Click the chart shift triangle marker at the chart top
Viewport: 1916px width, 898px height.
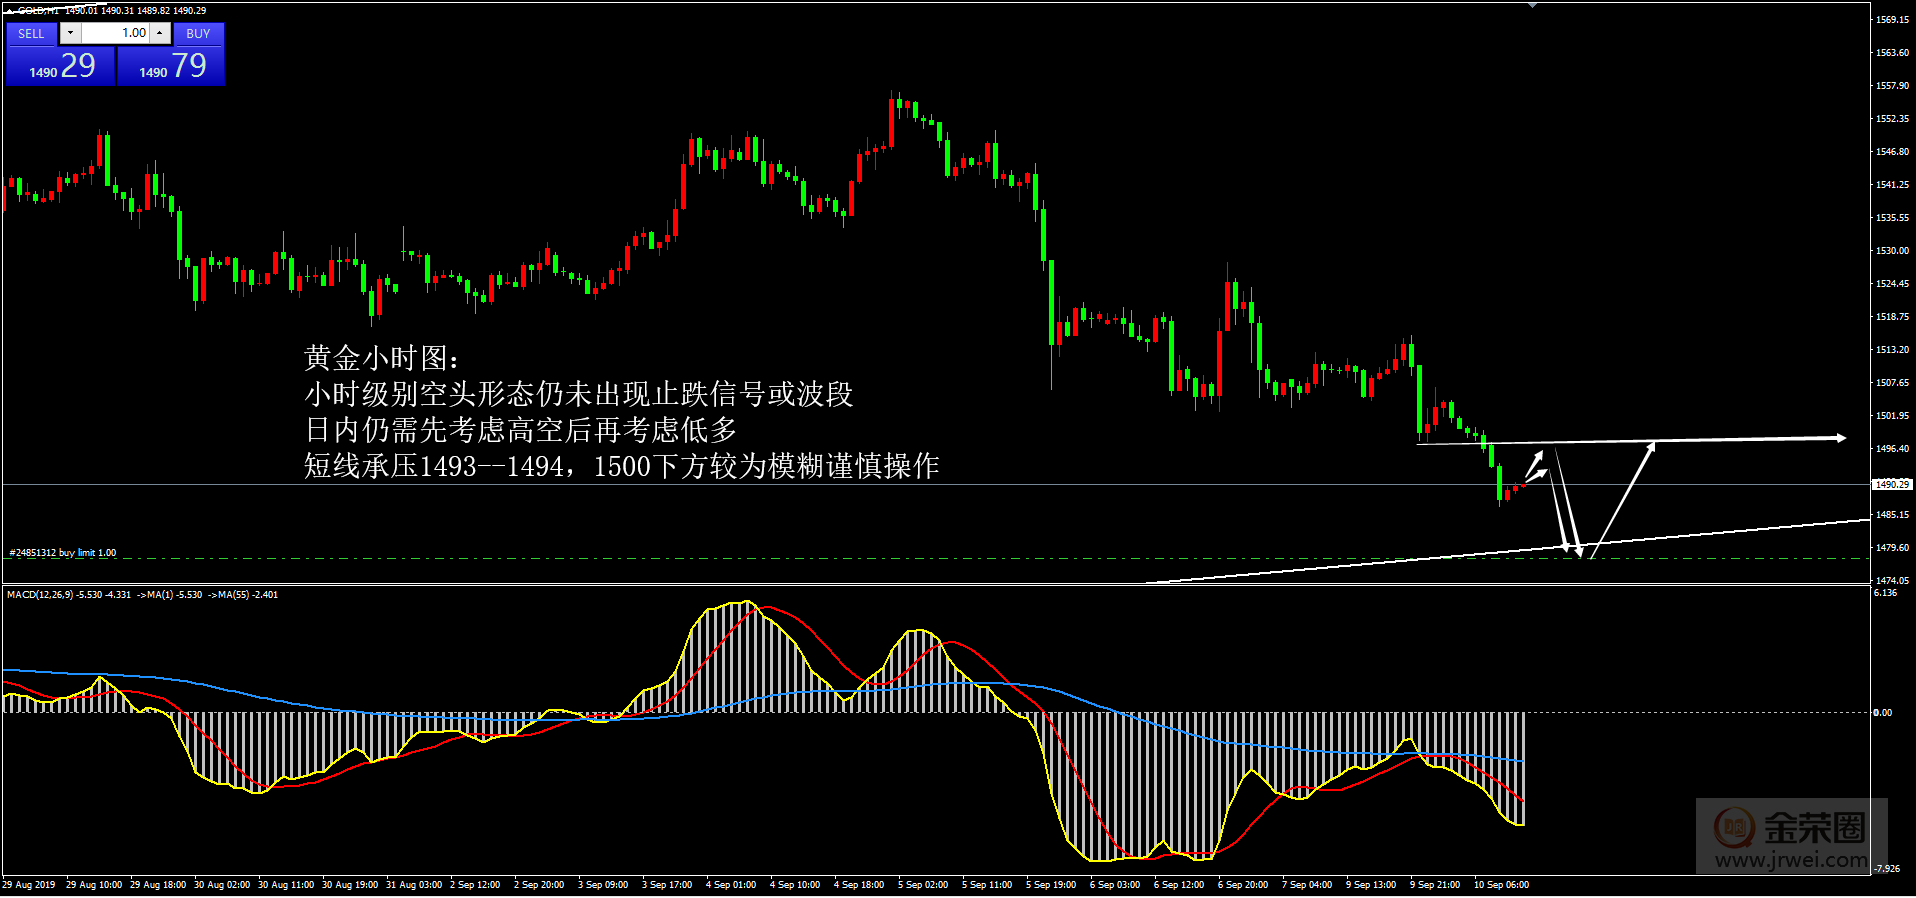point(1532,6)
